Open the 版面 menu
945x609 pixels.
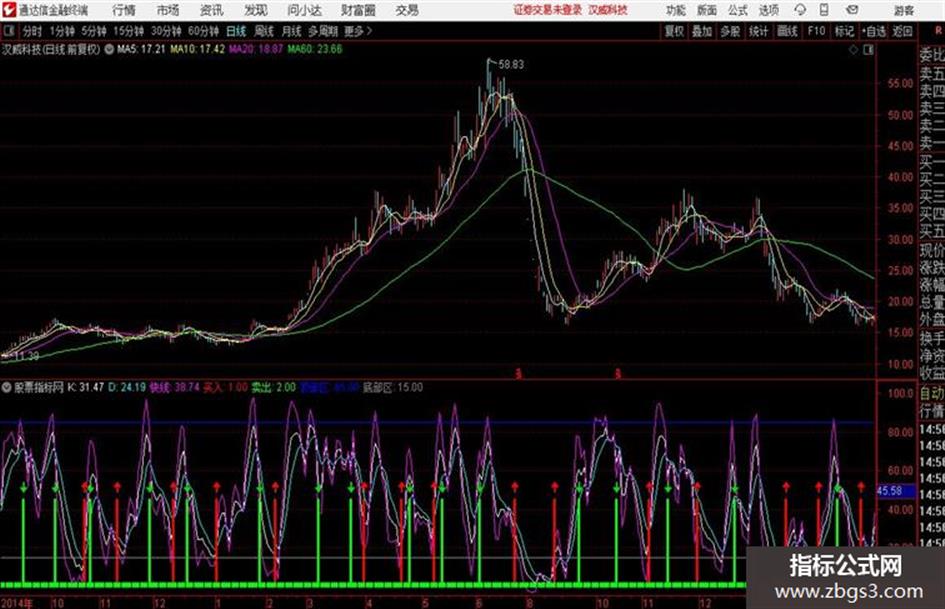tap(706, 10)
